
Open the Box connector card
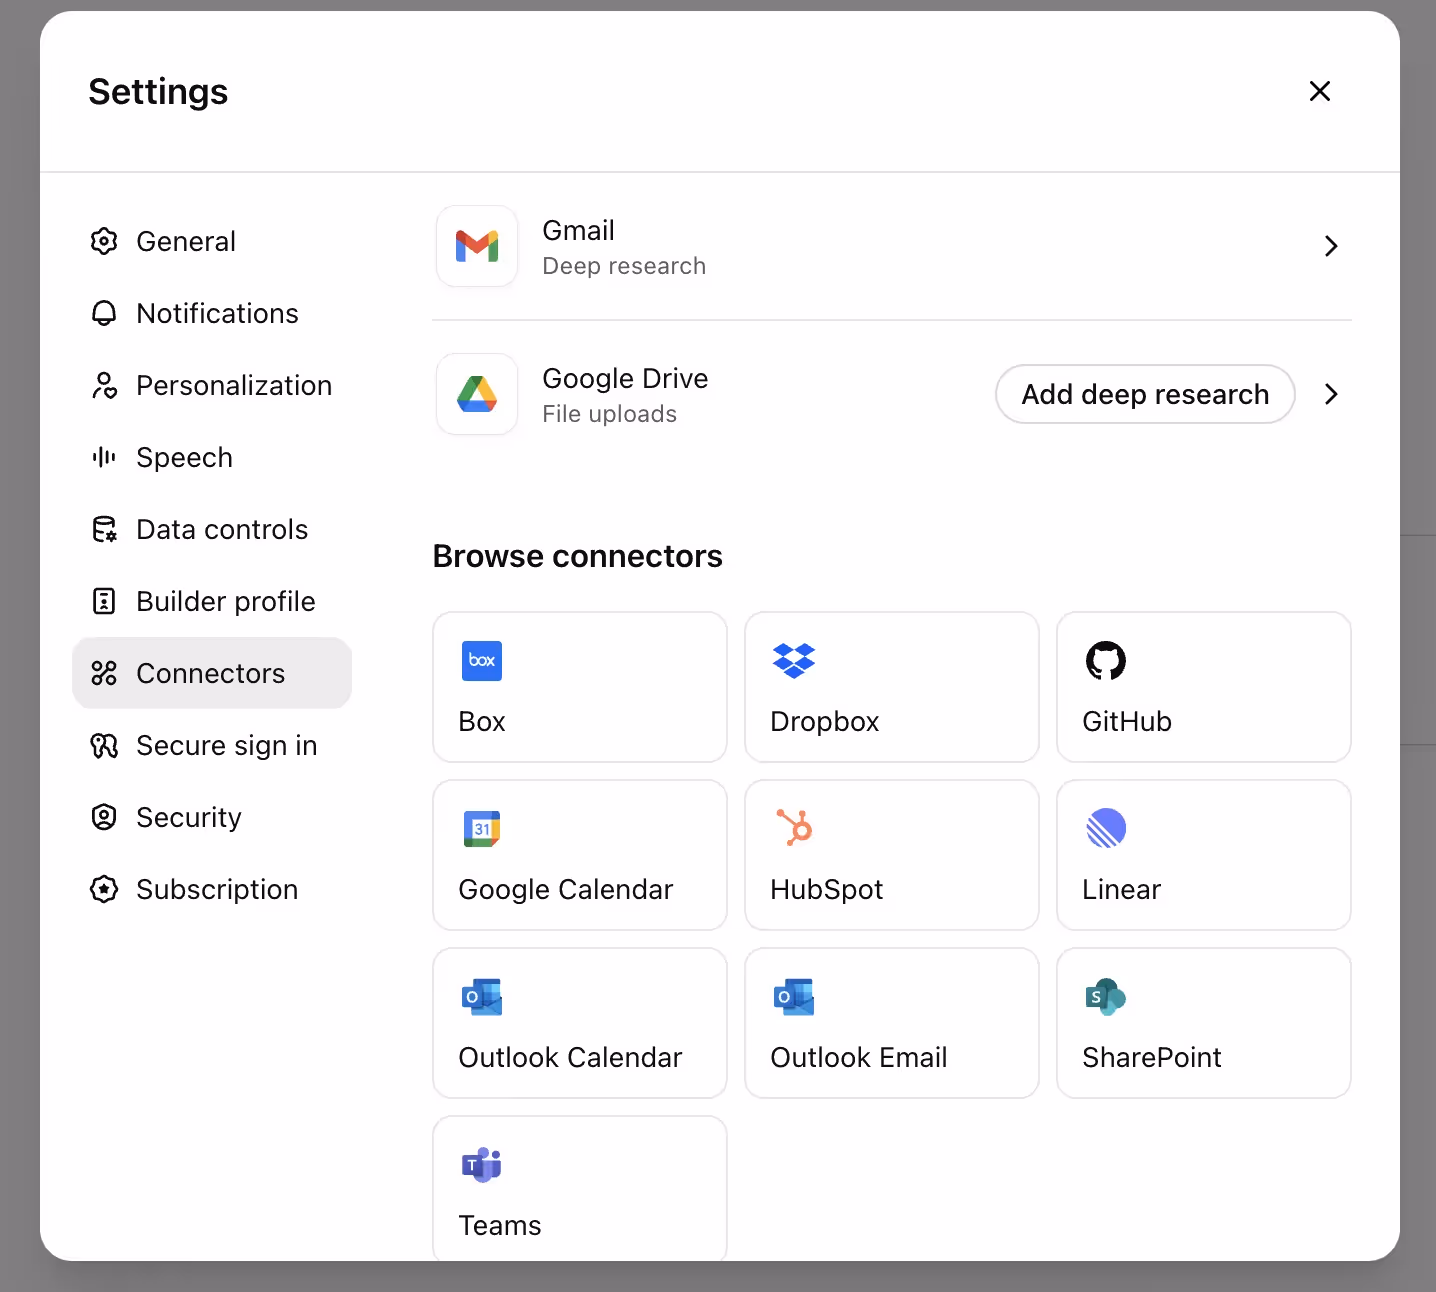click(x=580, y=687)
